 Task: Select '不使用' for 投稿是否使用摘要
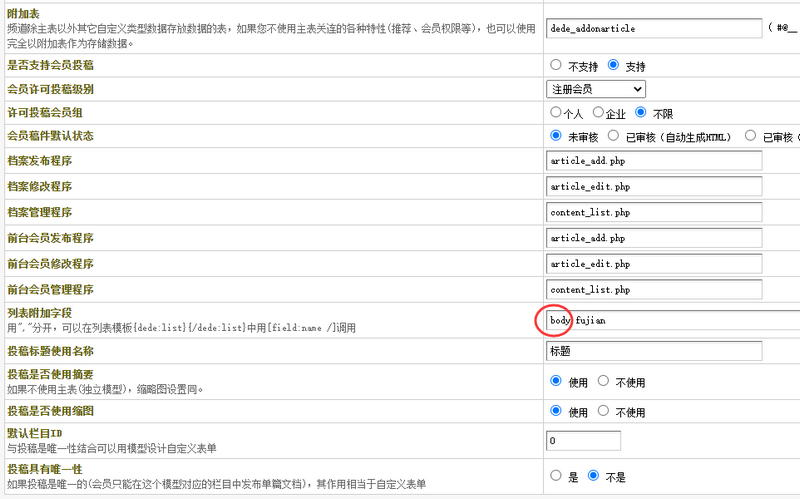[603, 381]
